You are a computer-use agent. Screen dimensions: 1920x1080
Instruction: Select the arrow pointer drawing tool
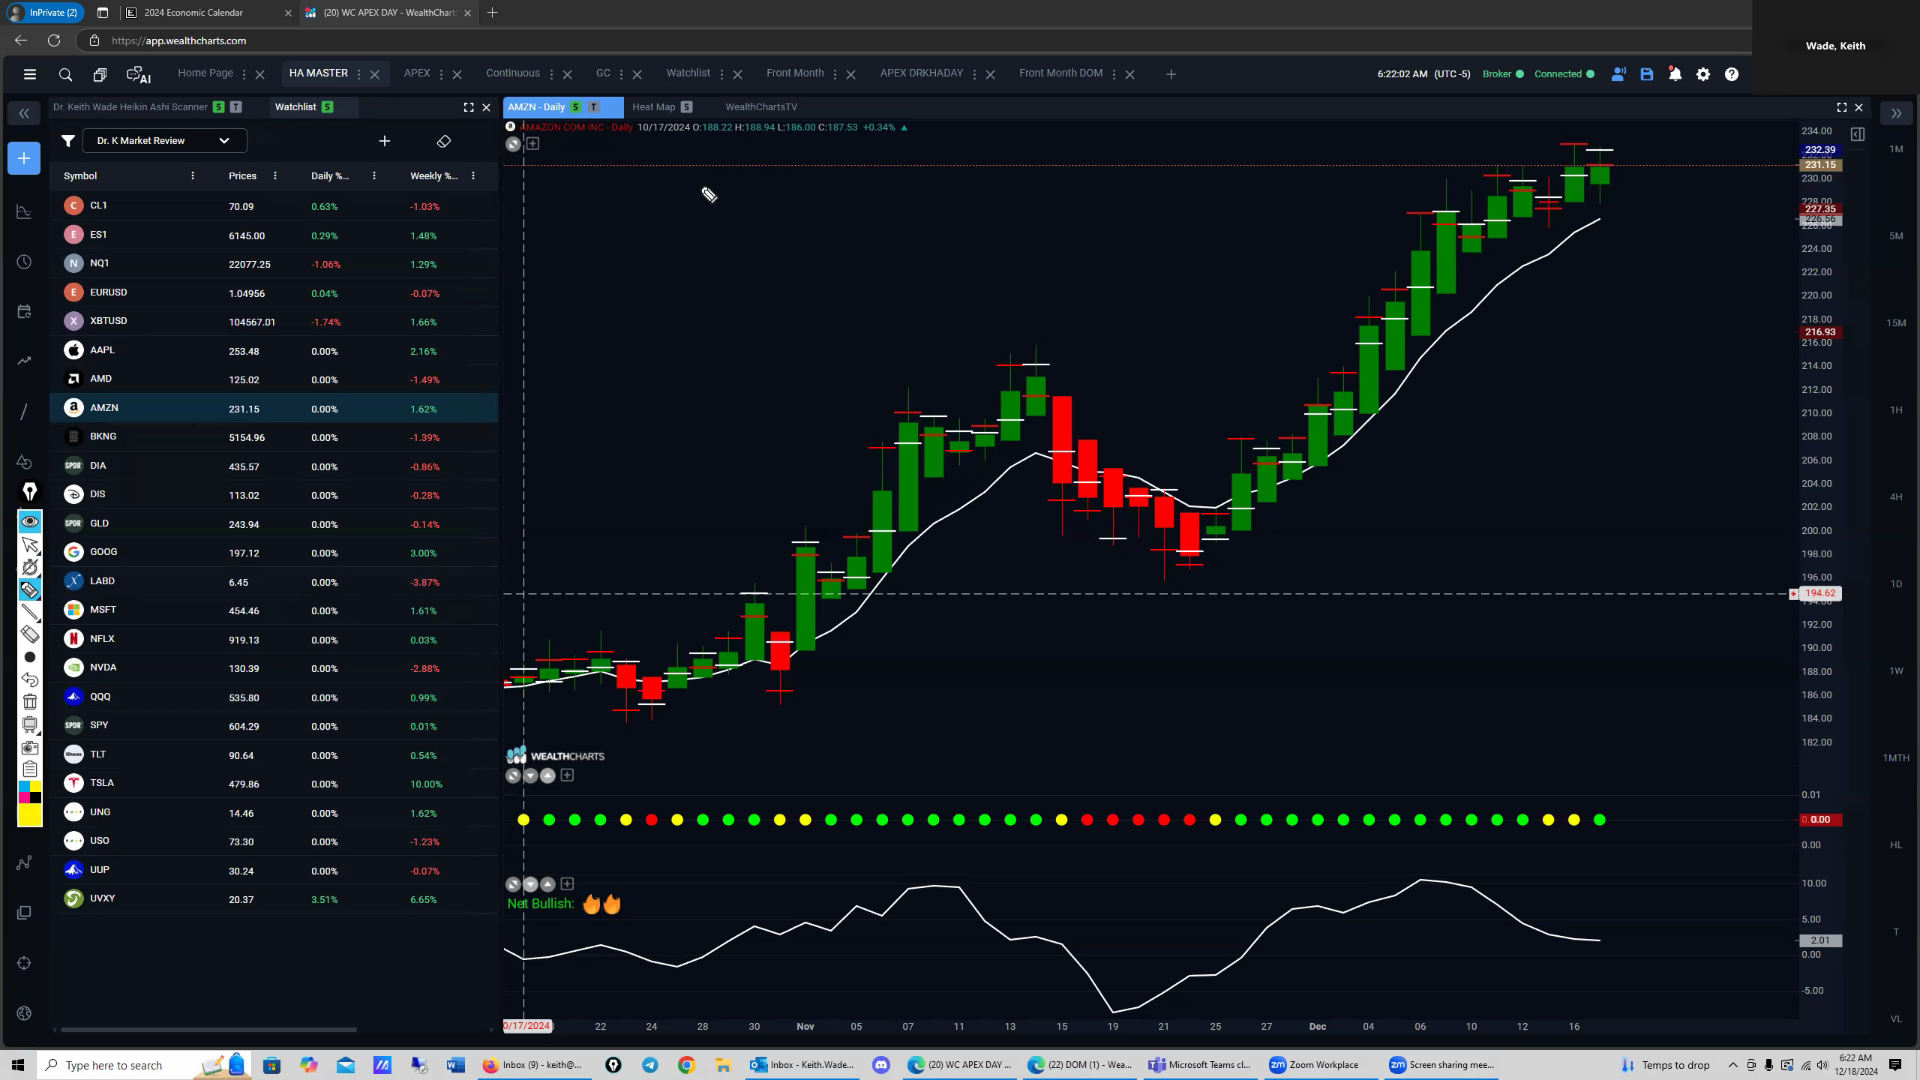click(x=30, y=545)
